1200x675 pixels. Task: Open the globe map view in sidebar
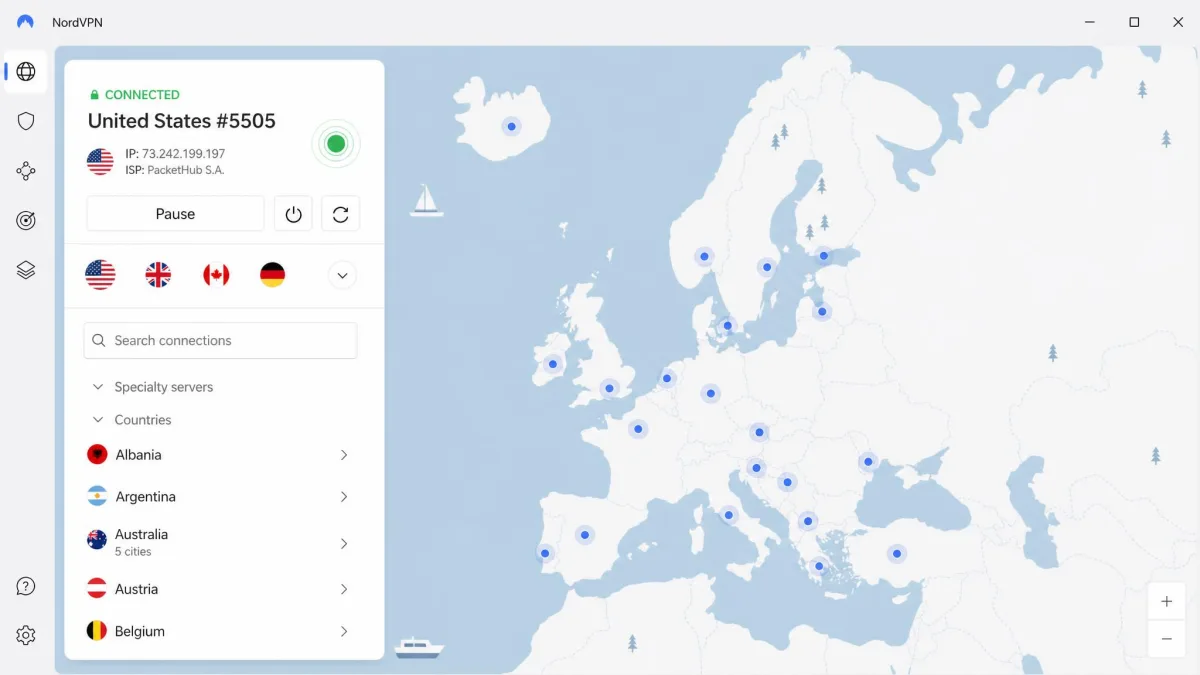[26, 72]
